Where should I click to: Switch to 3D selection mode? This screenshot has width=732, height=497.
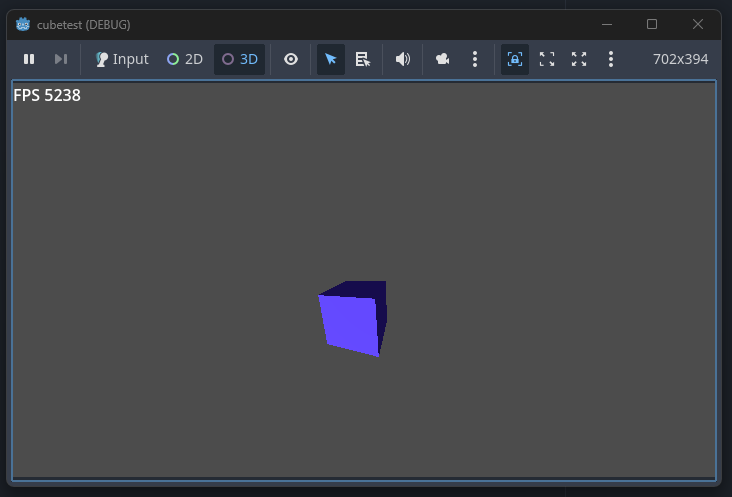coord(239,59)
